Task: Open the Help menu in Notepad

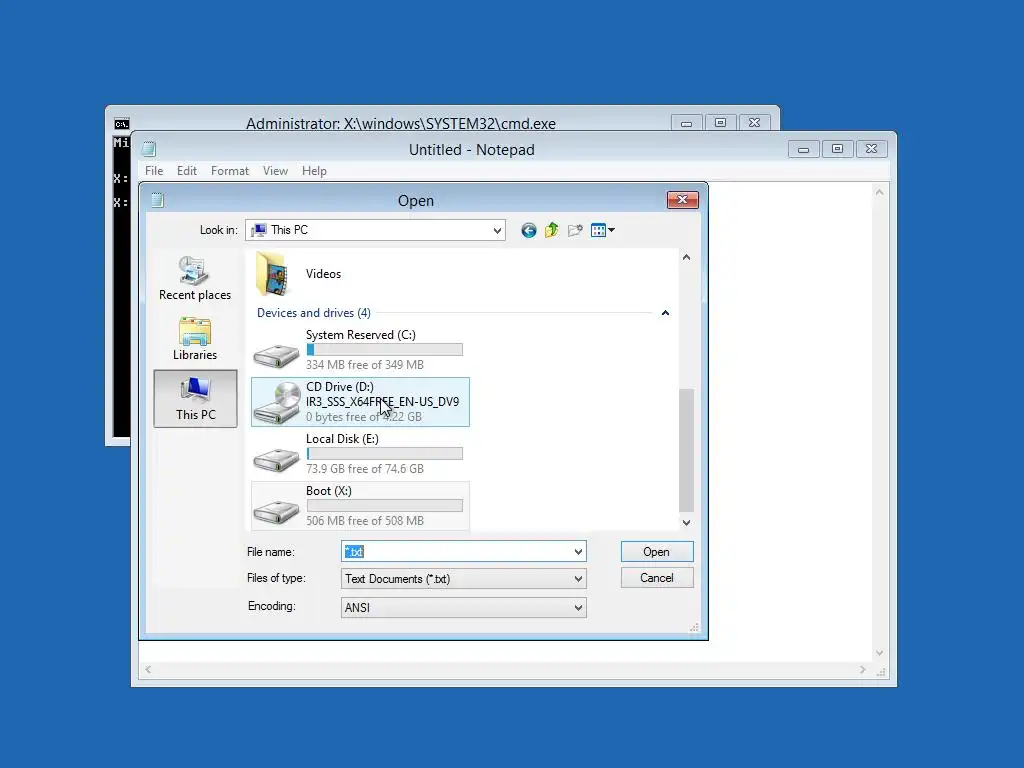Action: pyautogui.click(x=314, y=170)
